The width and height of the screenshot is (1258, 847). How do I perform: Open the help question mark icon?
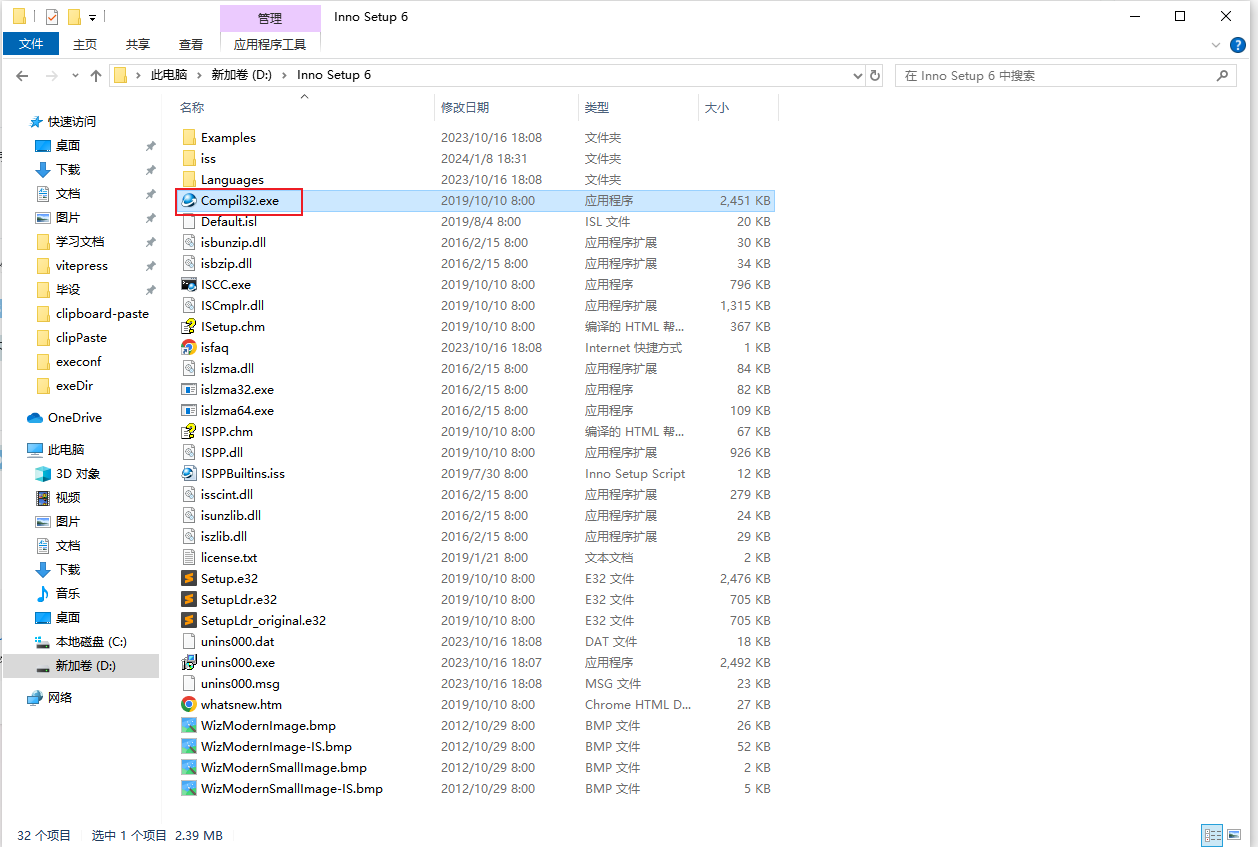pos(1238,44)
